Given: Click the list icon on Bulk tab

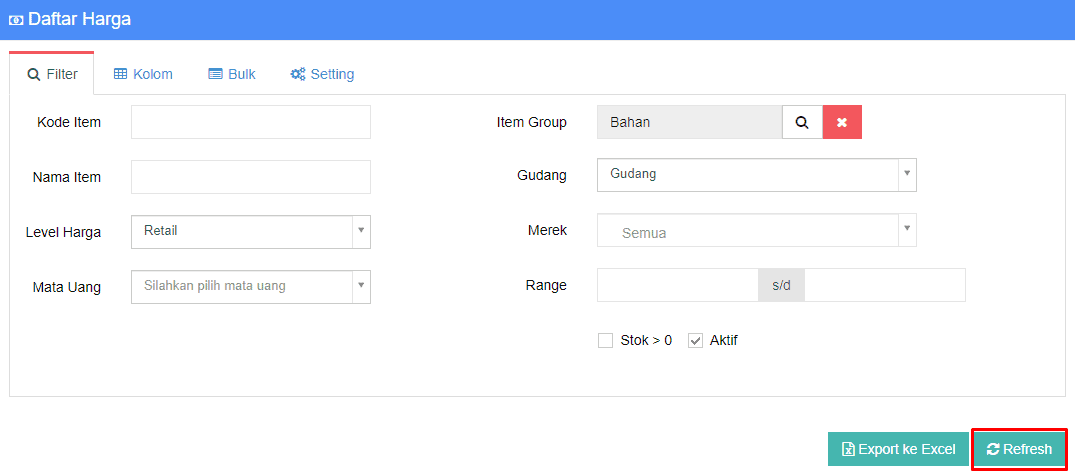Looking at the screenshot, I should (215, 74).
